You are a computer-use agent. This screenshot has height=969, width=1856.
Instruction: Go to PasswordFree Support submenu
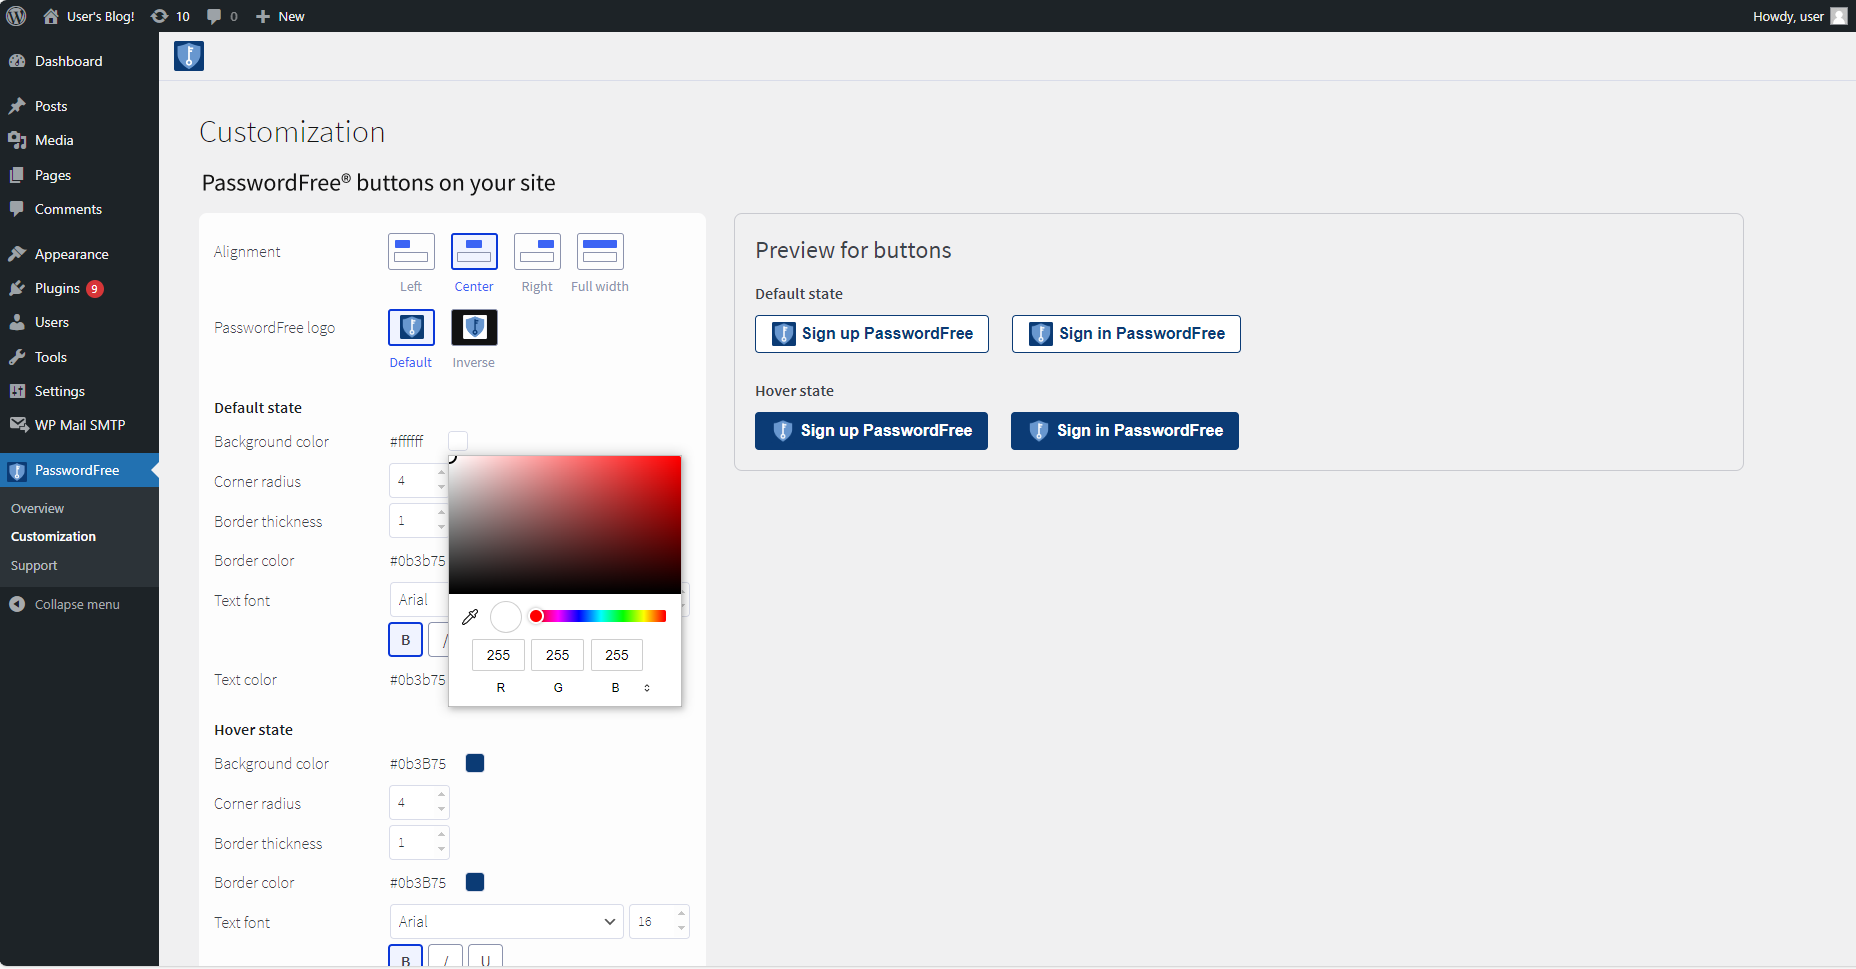coord(34,565)
